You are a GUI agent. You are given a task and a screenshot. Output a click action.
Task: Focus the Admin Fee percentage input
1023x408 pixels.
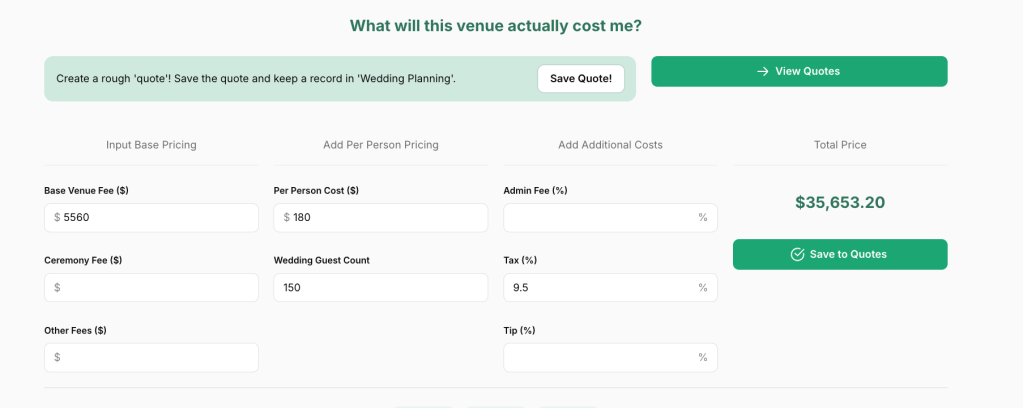click(x=600, y=217)
